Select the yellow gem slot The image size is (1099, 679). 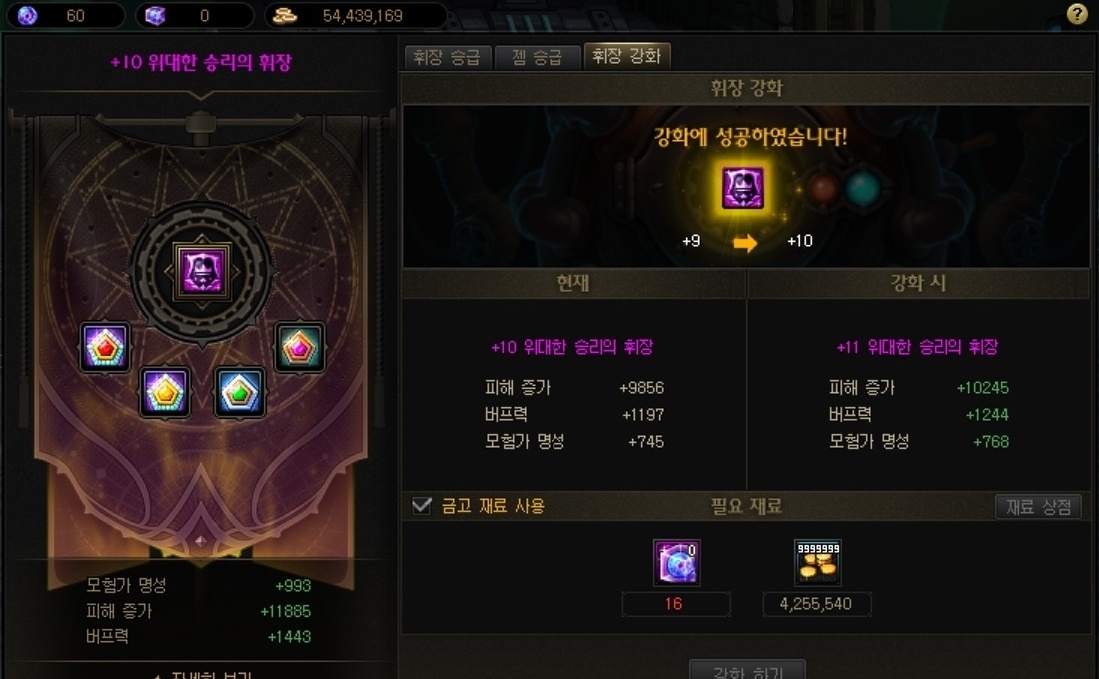(165, 392)
